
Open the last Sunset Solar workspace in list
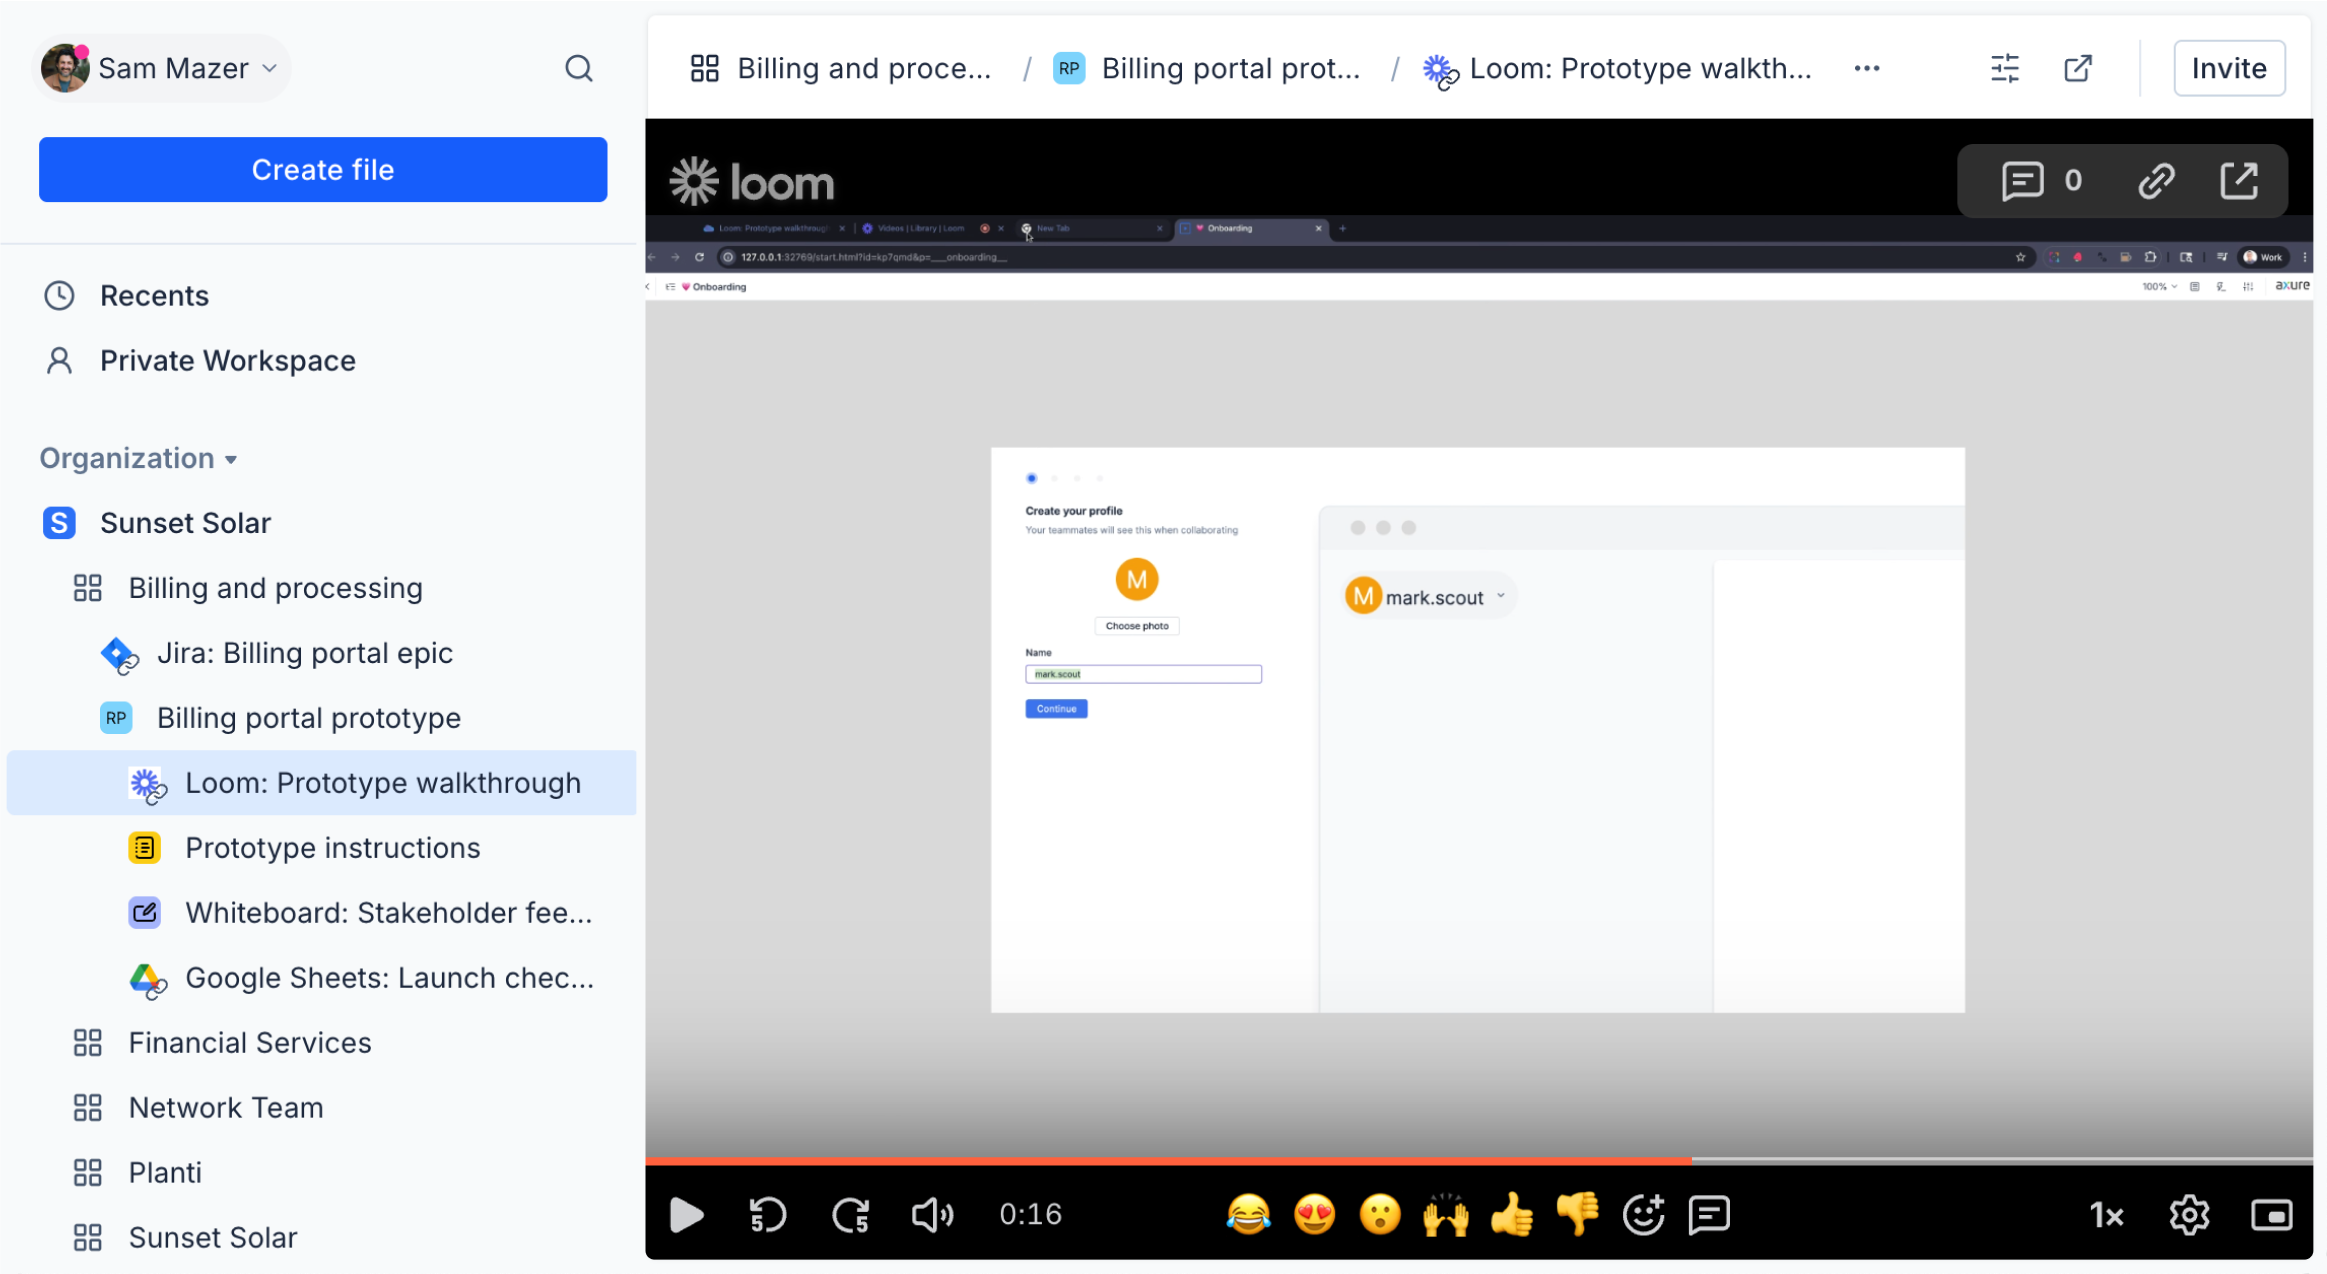185,1237
